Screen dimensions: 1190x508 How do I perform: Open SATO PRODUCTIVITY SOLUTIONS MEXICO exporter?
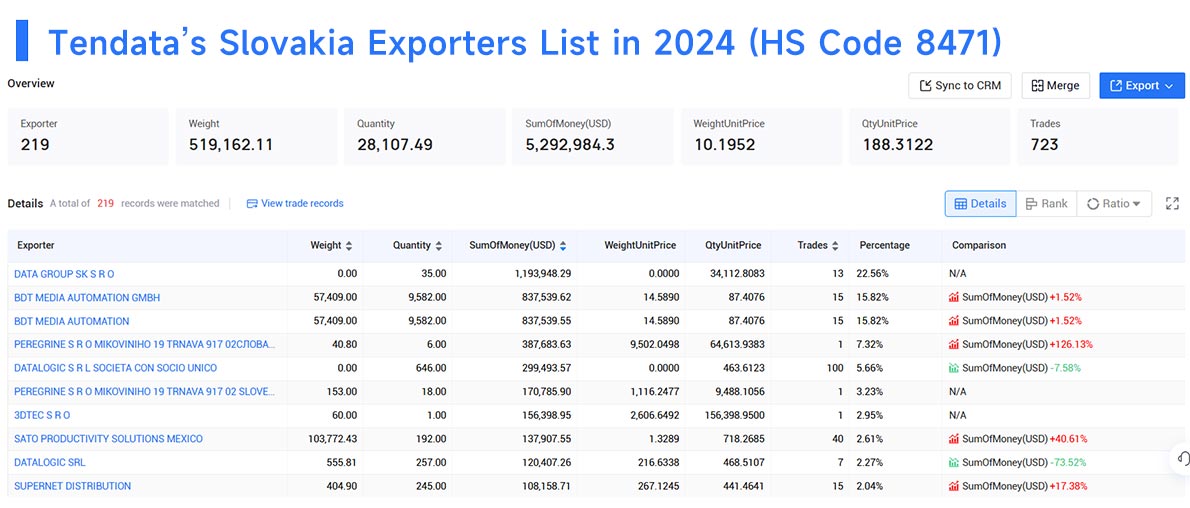(x=109, y=439)
